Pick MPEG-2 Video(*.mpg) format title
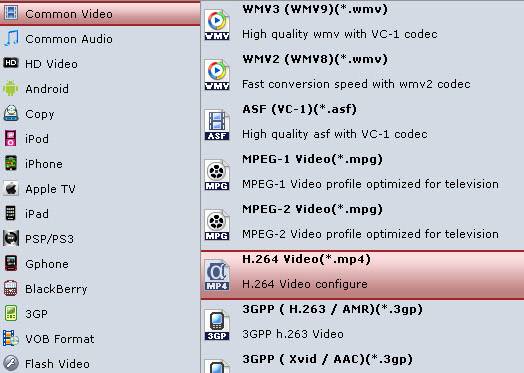Image resolution: width=524 pixels, height=373 pixels. (312, 210)
